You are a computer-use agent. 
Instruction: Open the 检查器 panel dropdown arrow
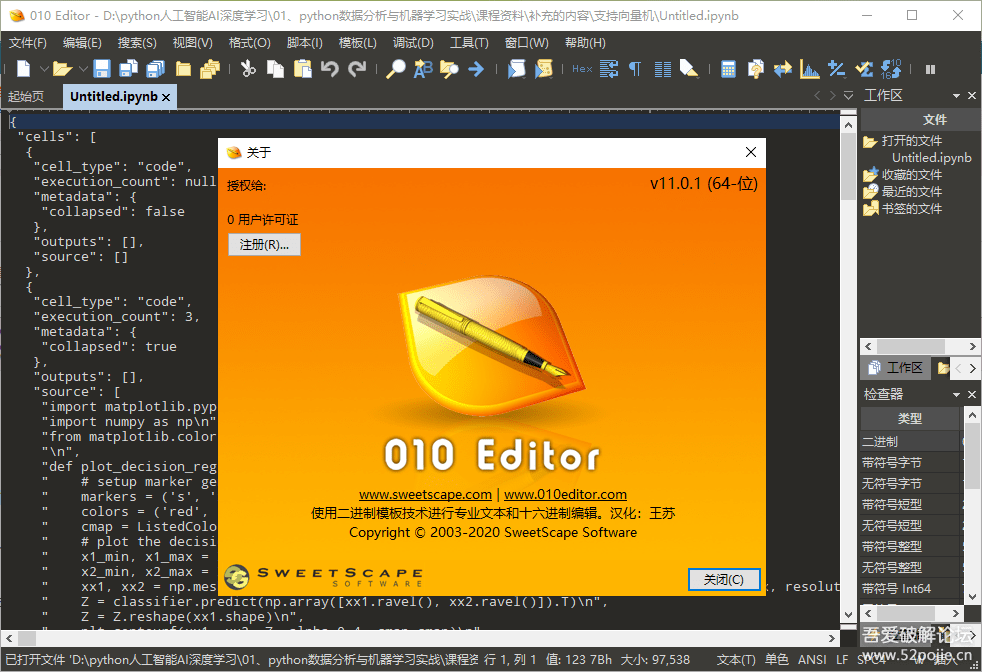956,395
